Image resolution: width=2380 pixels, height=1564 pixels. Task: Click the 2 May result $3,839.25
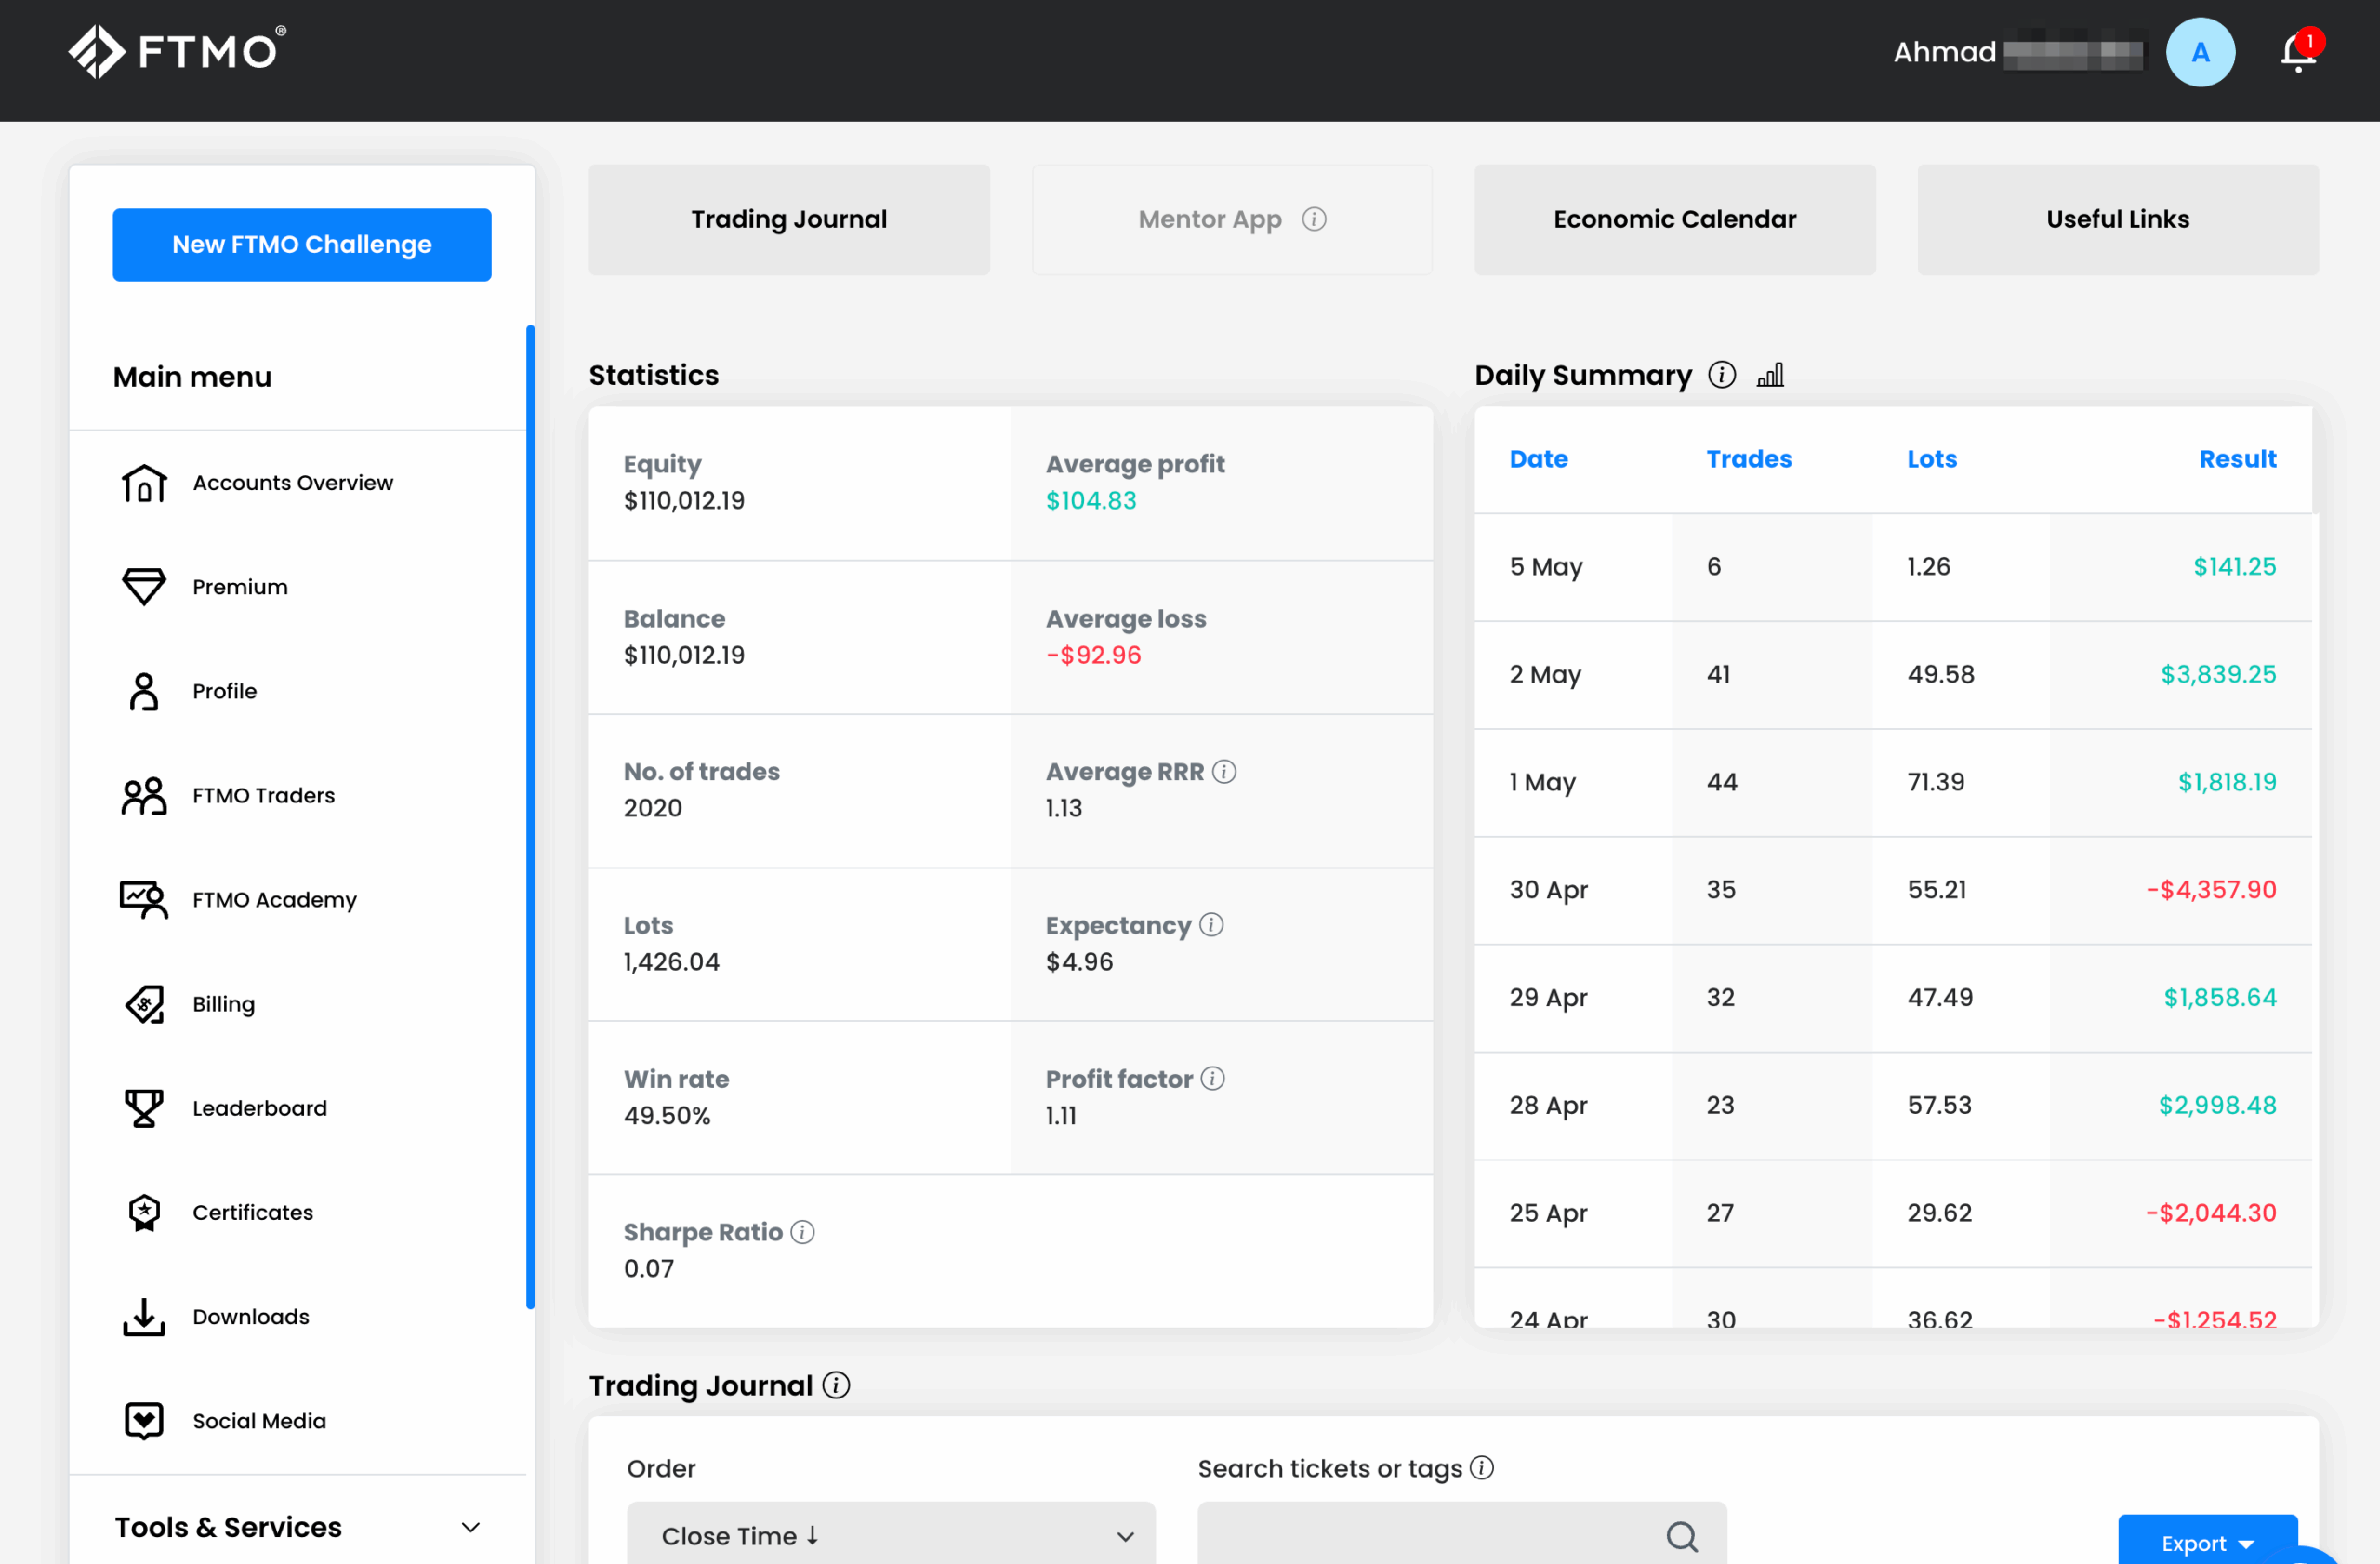(x=2218, y=675)
